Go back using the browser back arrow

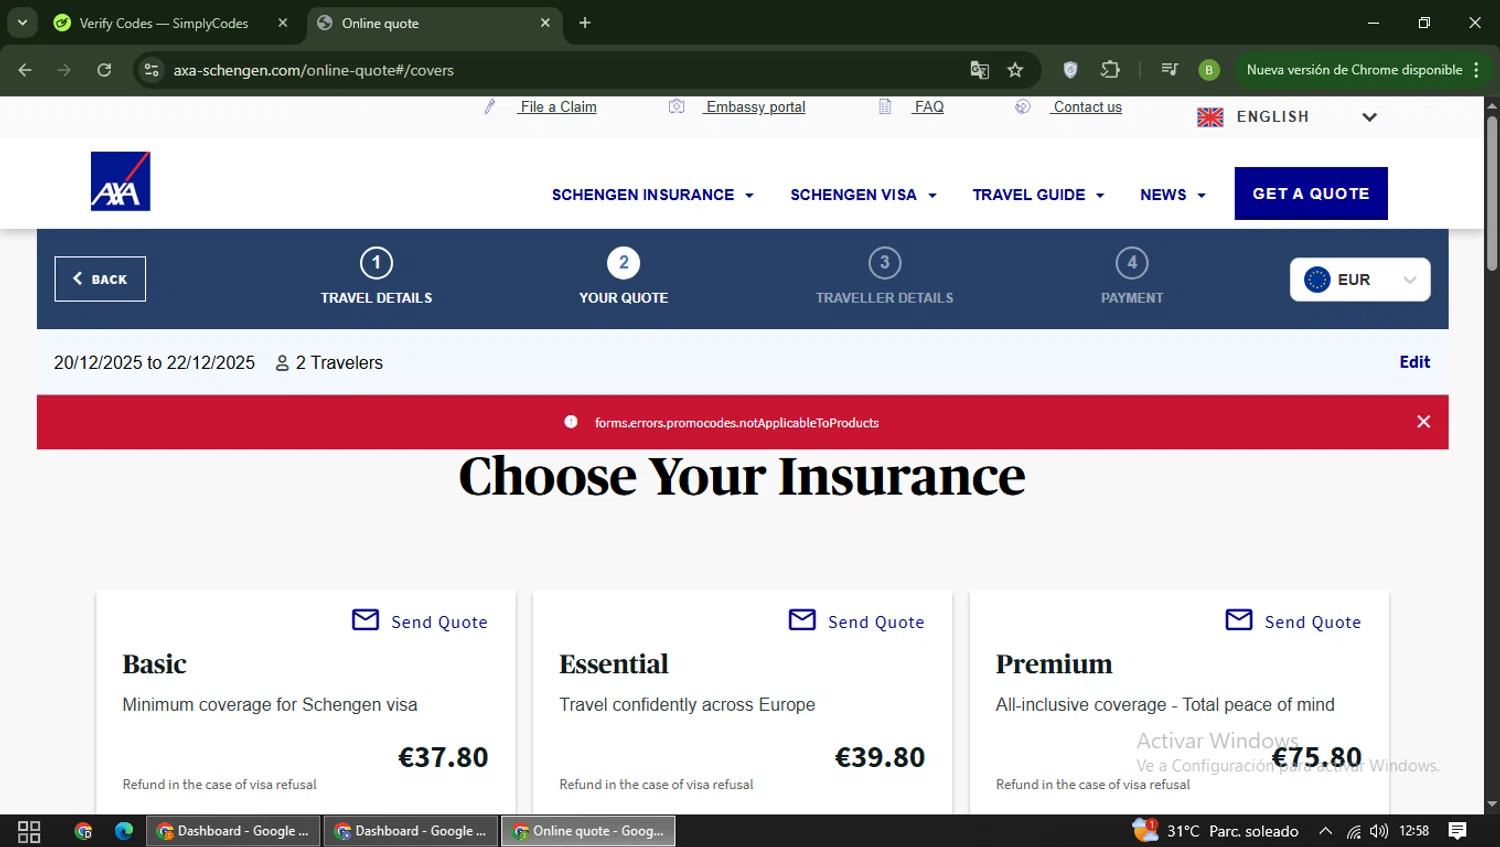point(25,70)
